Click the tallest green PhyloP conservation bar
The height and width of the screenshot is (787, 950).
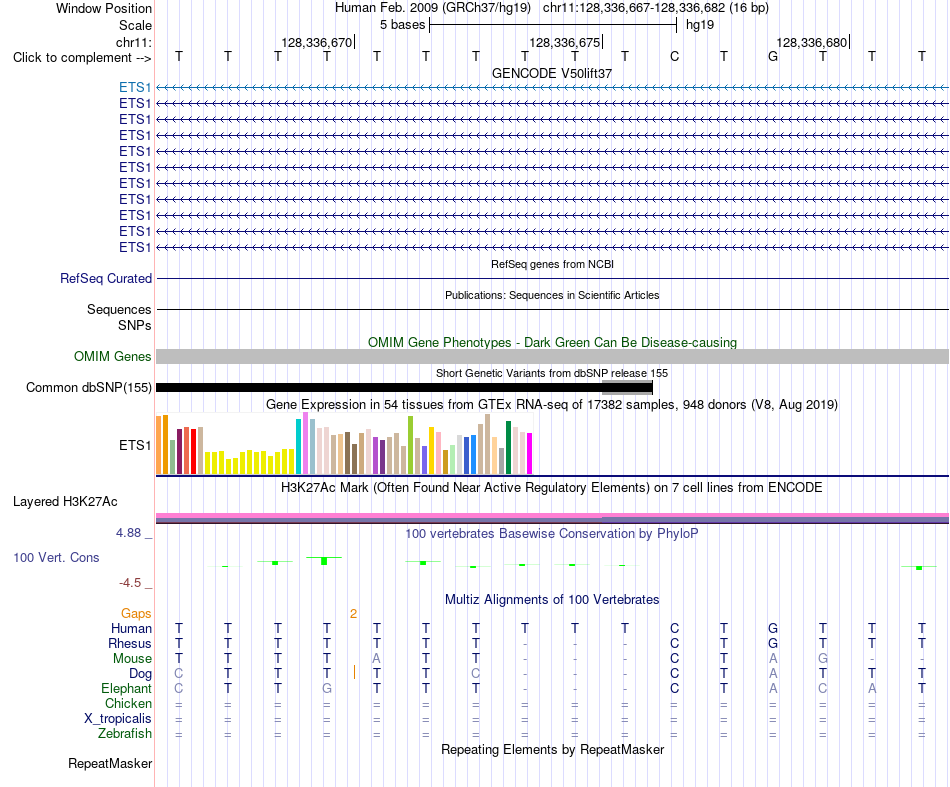pos(324,561)
